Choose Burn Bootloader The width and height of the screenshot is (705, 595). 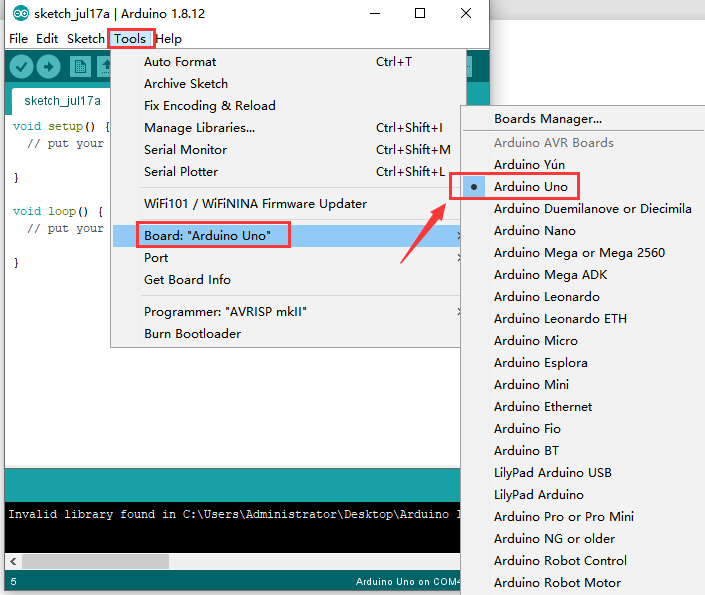(x=286, y=334)
